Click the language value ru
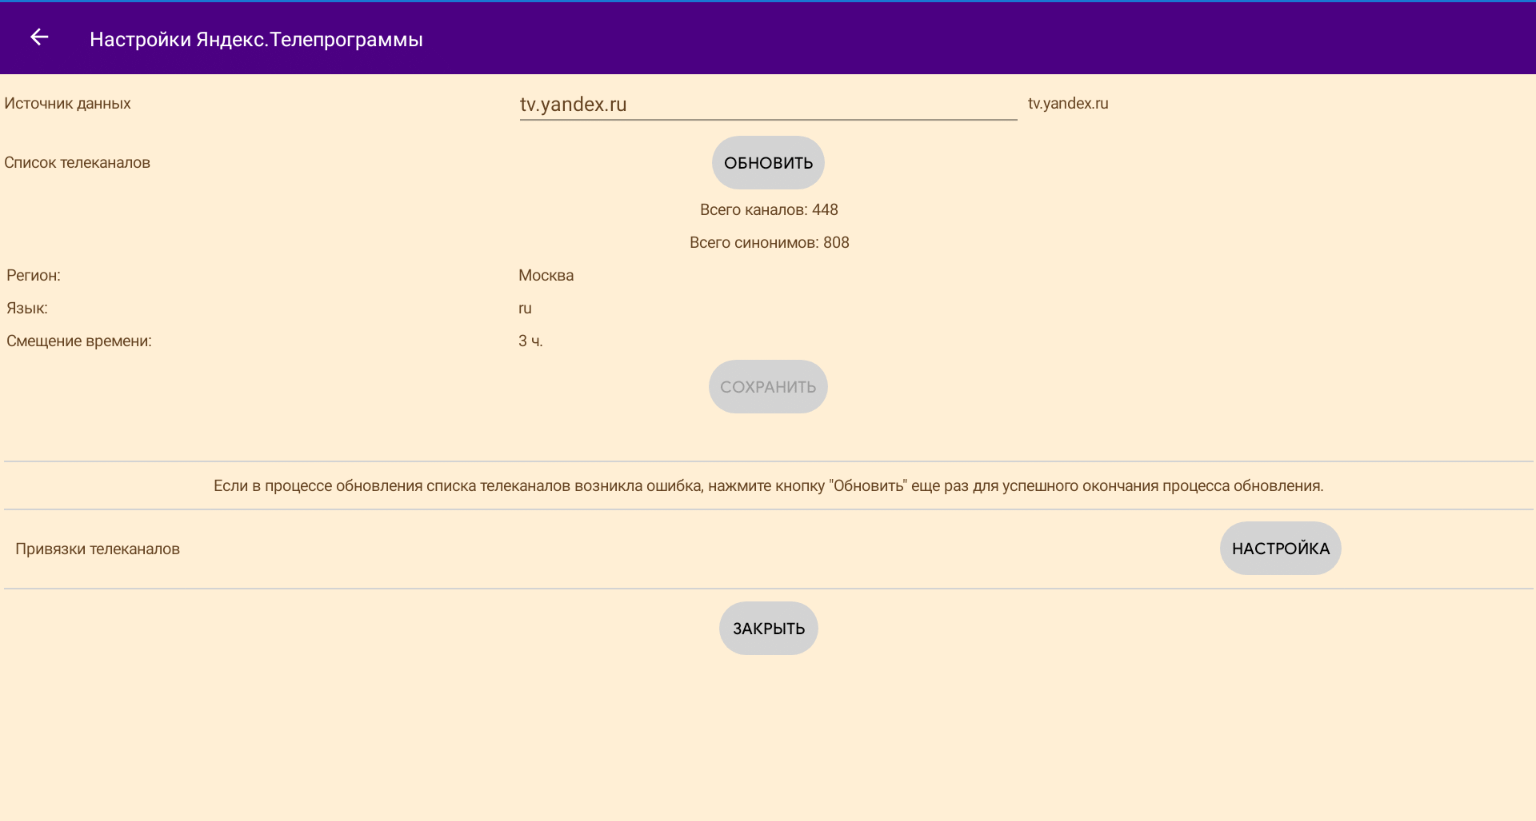The width and height of the screenshot is (1536, 821). (525, 309)
